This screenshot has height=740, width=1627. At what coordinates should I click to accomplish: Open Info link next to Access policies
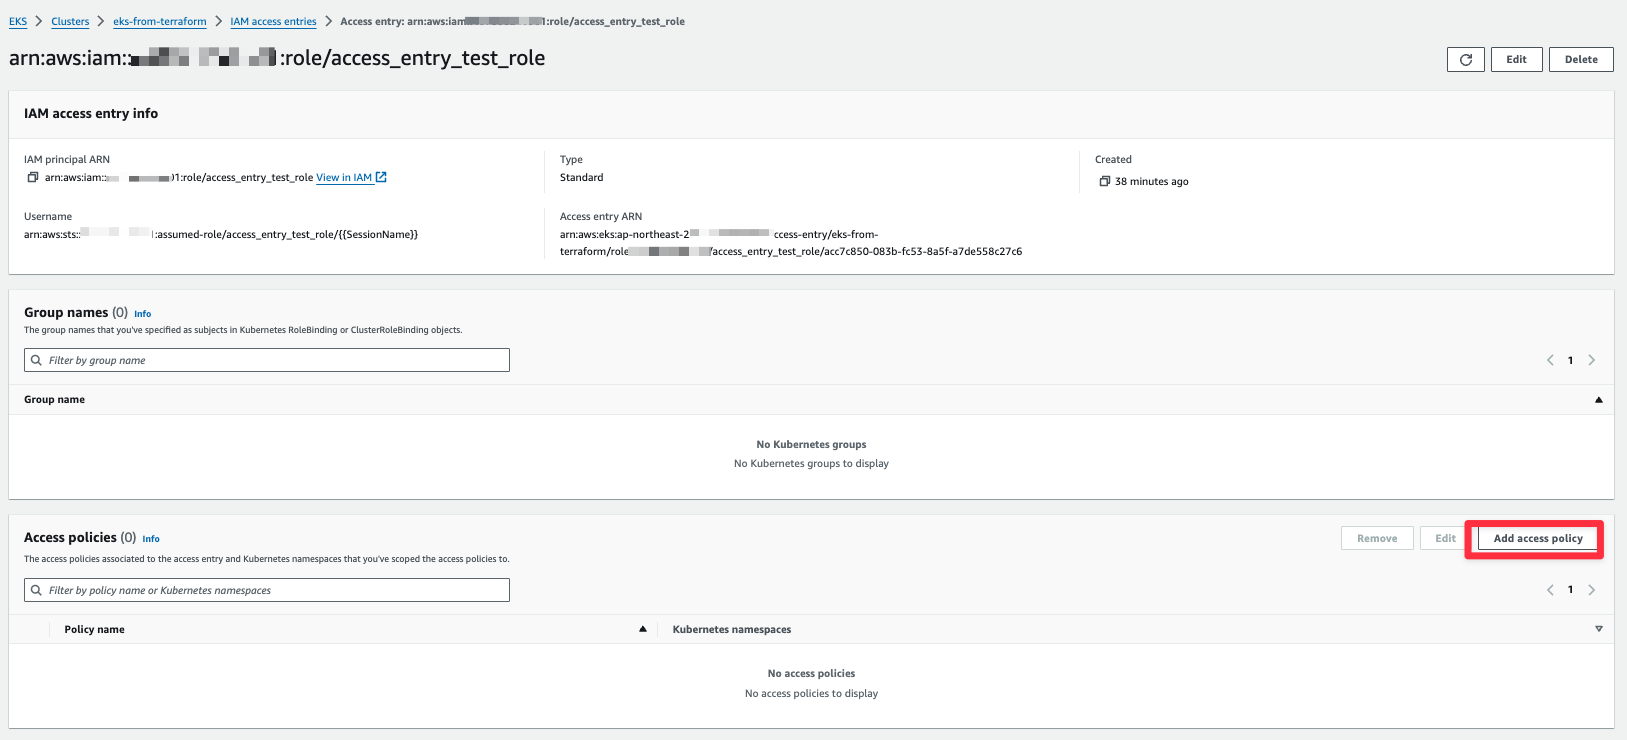151,539
